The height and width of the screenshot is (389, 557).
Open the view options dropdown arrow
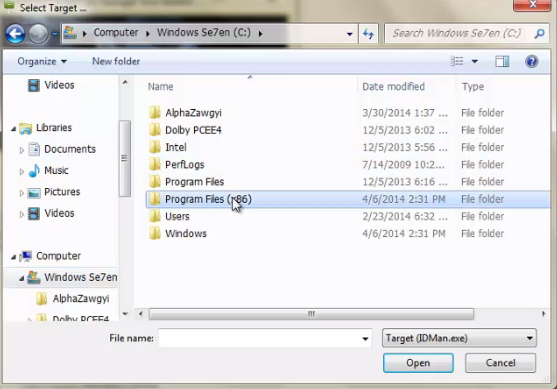tap(474, 62)
